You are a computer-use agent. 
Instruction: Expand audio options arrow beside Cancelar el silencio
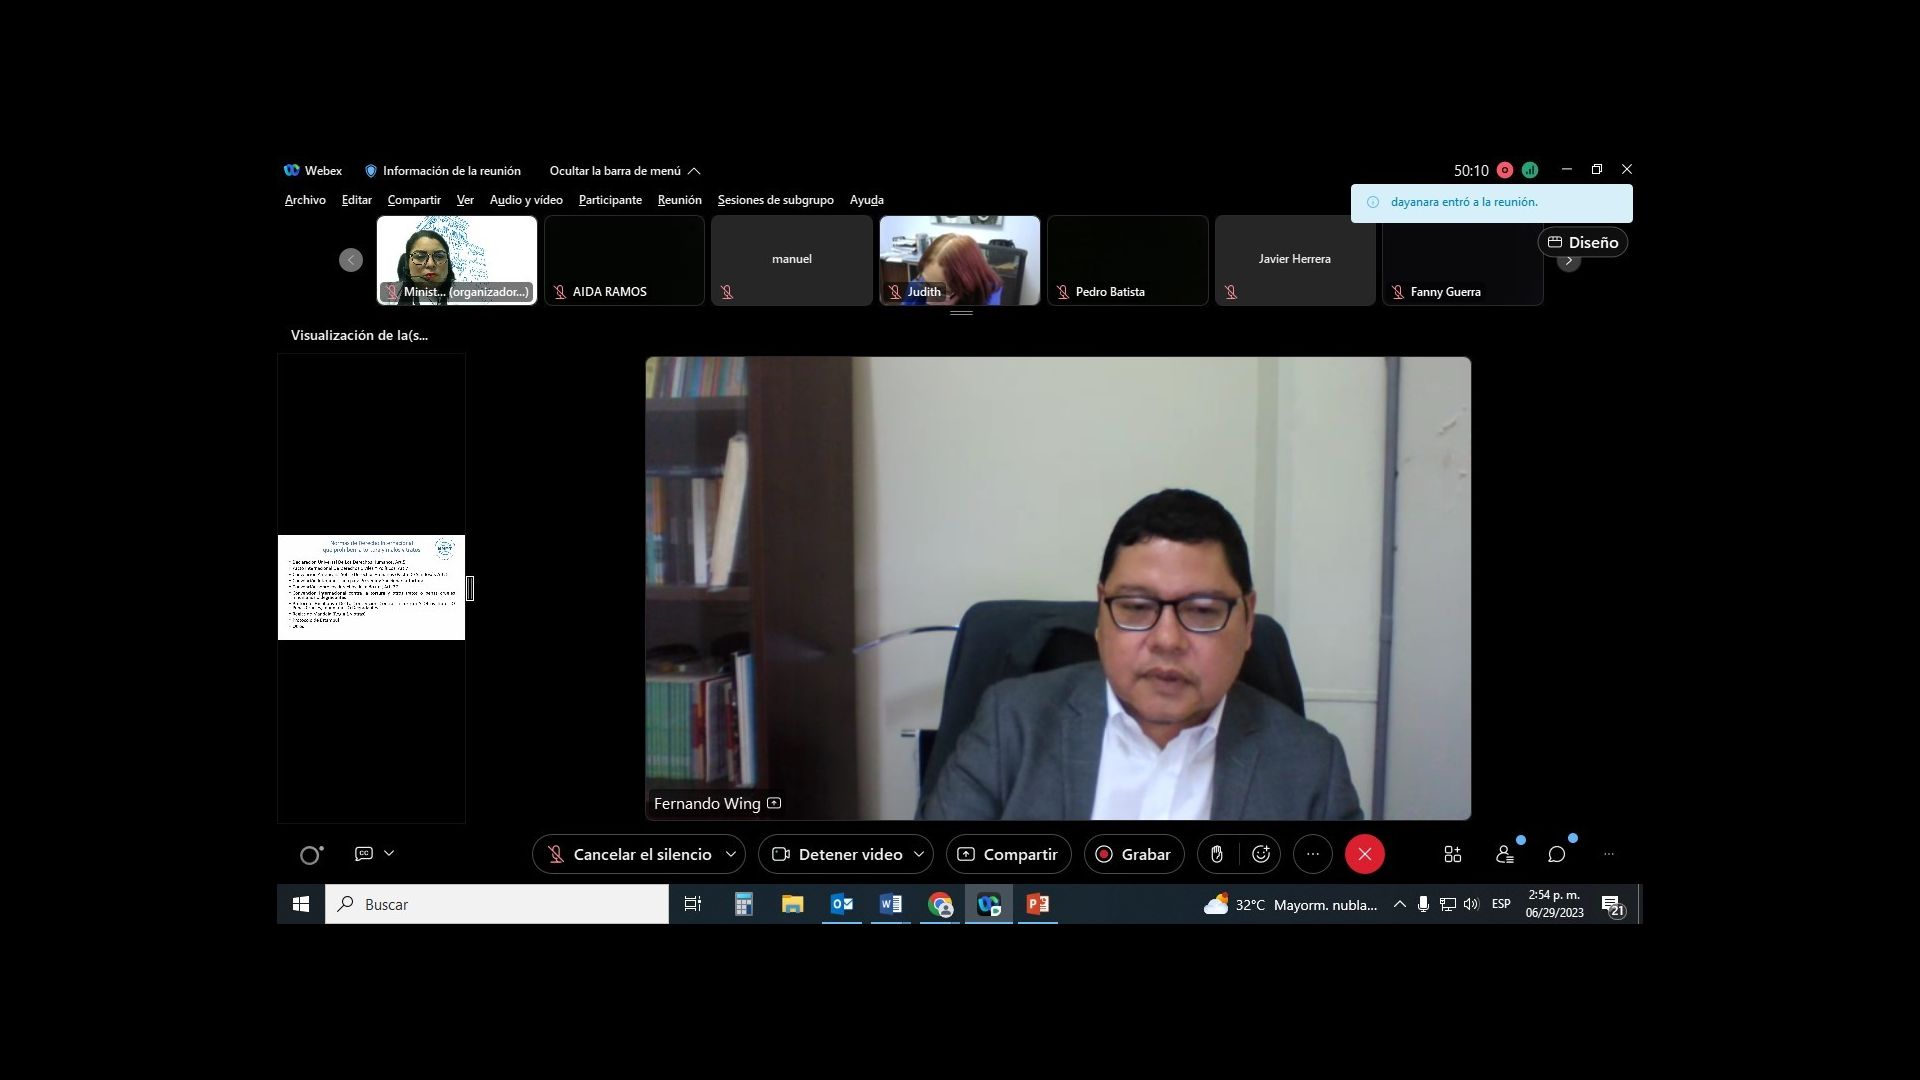(730, 854)
